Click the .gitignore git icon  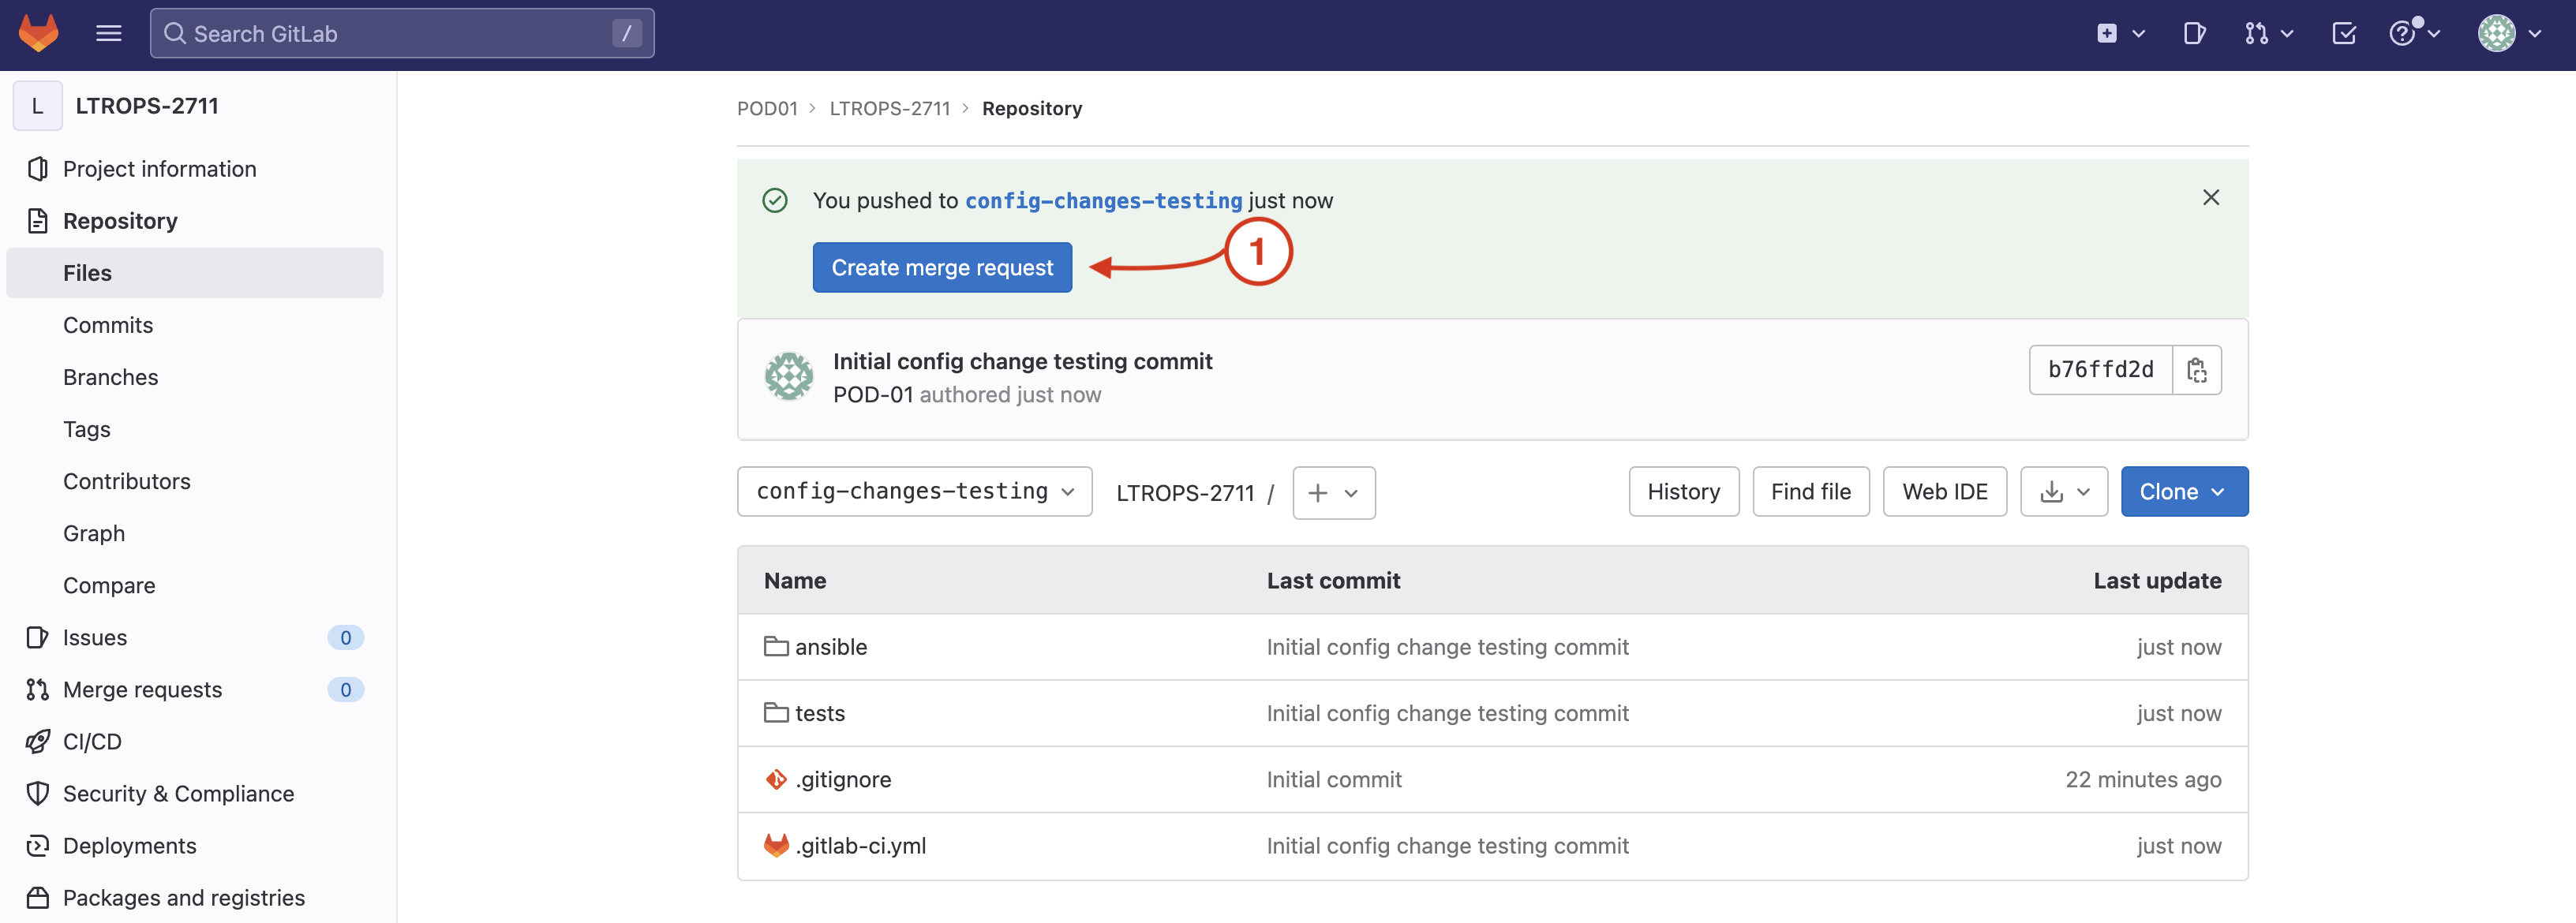(x=776, y=779)
